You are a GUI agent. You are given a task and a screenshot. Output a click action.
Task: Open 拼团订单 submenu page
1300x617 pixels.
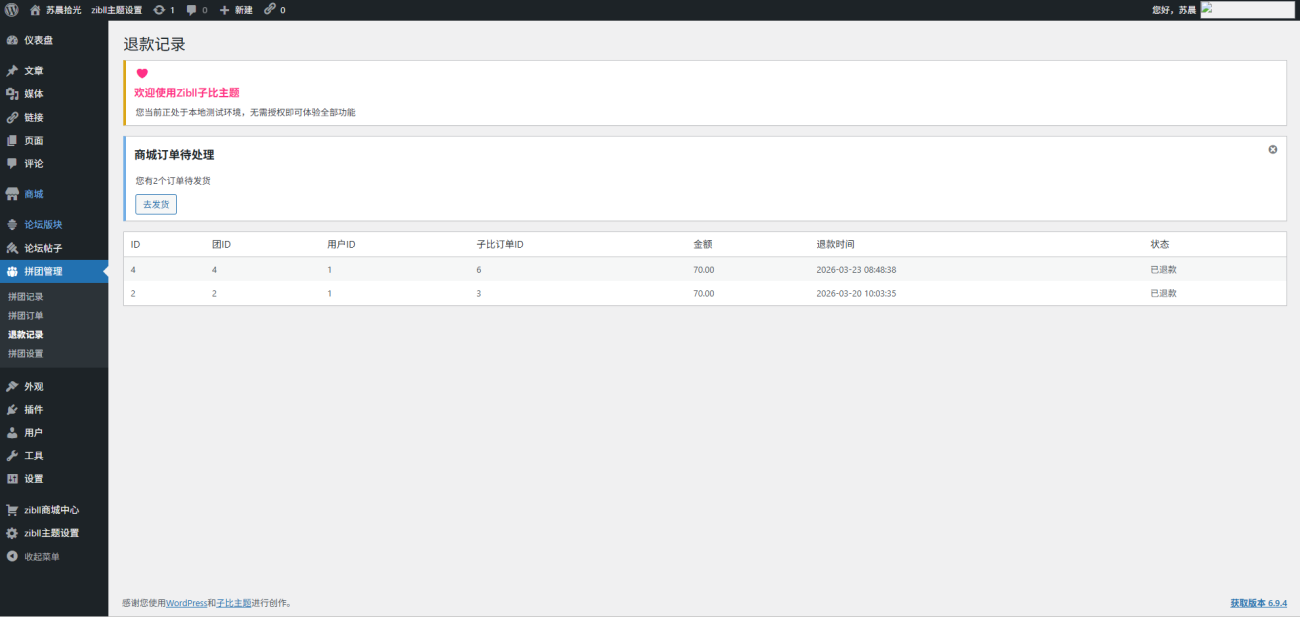tap(26, 316)
